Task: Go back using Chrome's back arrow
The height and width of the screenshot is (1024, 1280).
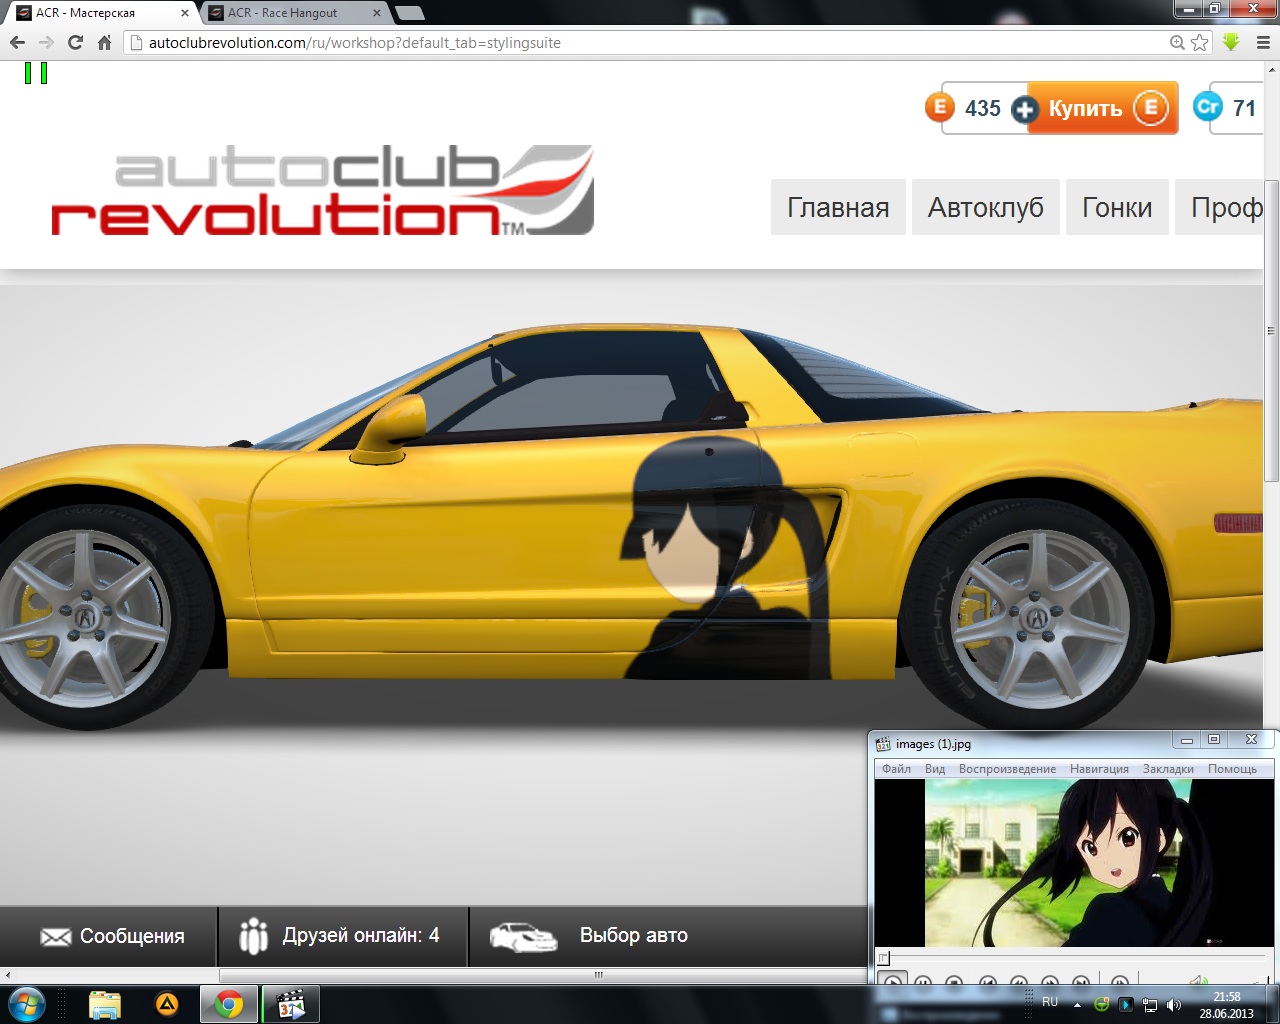Action: [17, 42]
